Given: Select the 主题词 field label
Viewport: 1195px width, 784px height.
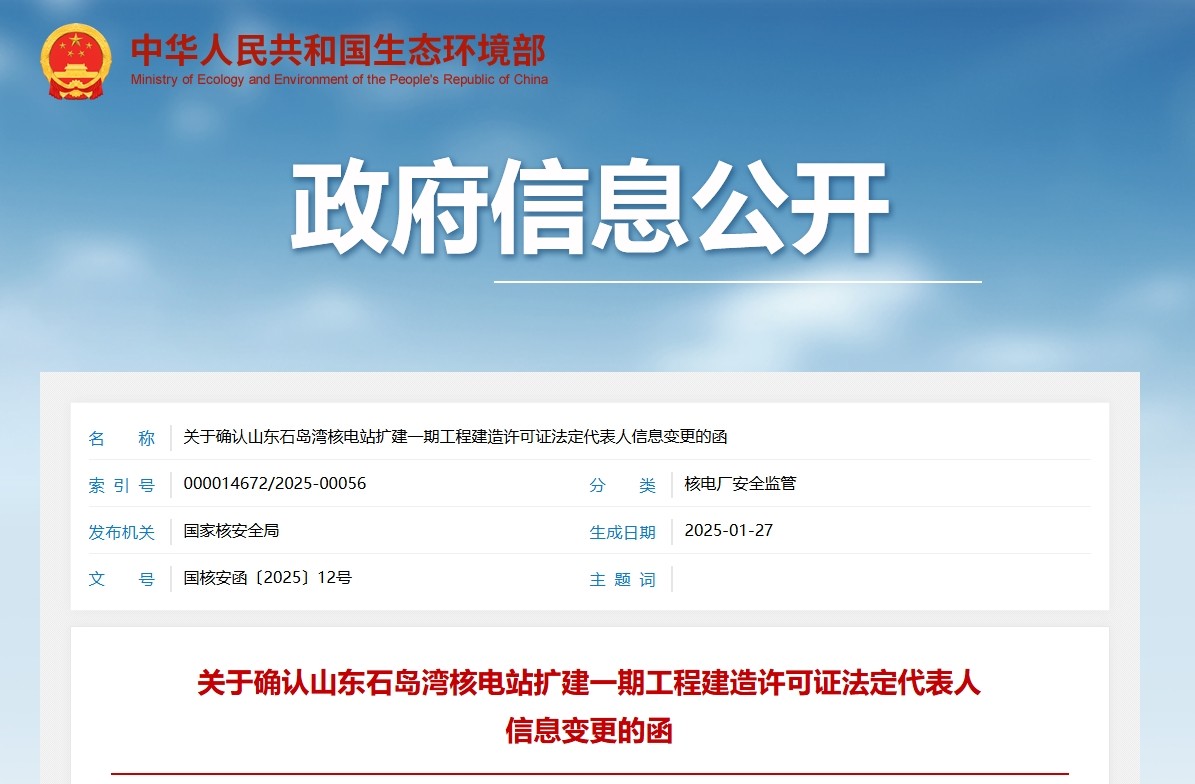Looking at the screenshot, I should click(x=622, y=580).
